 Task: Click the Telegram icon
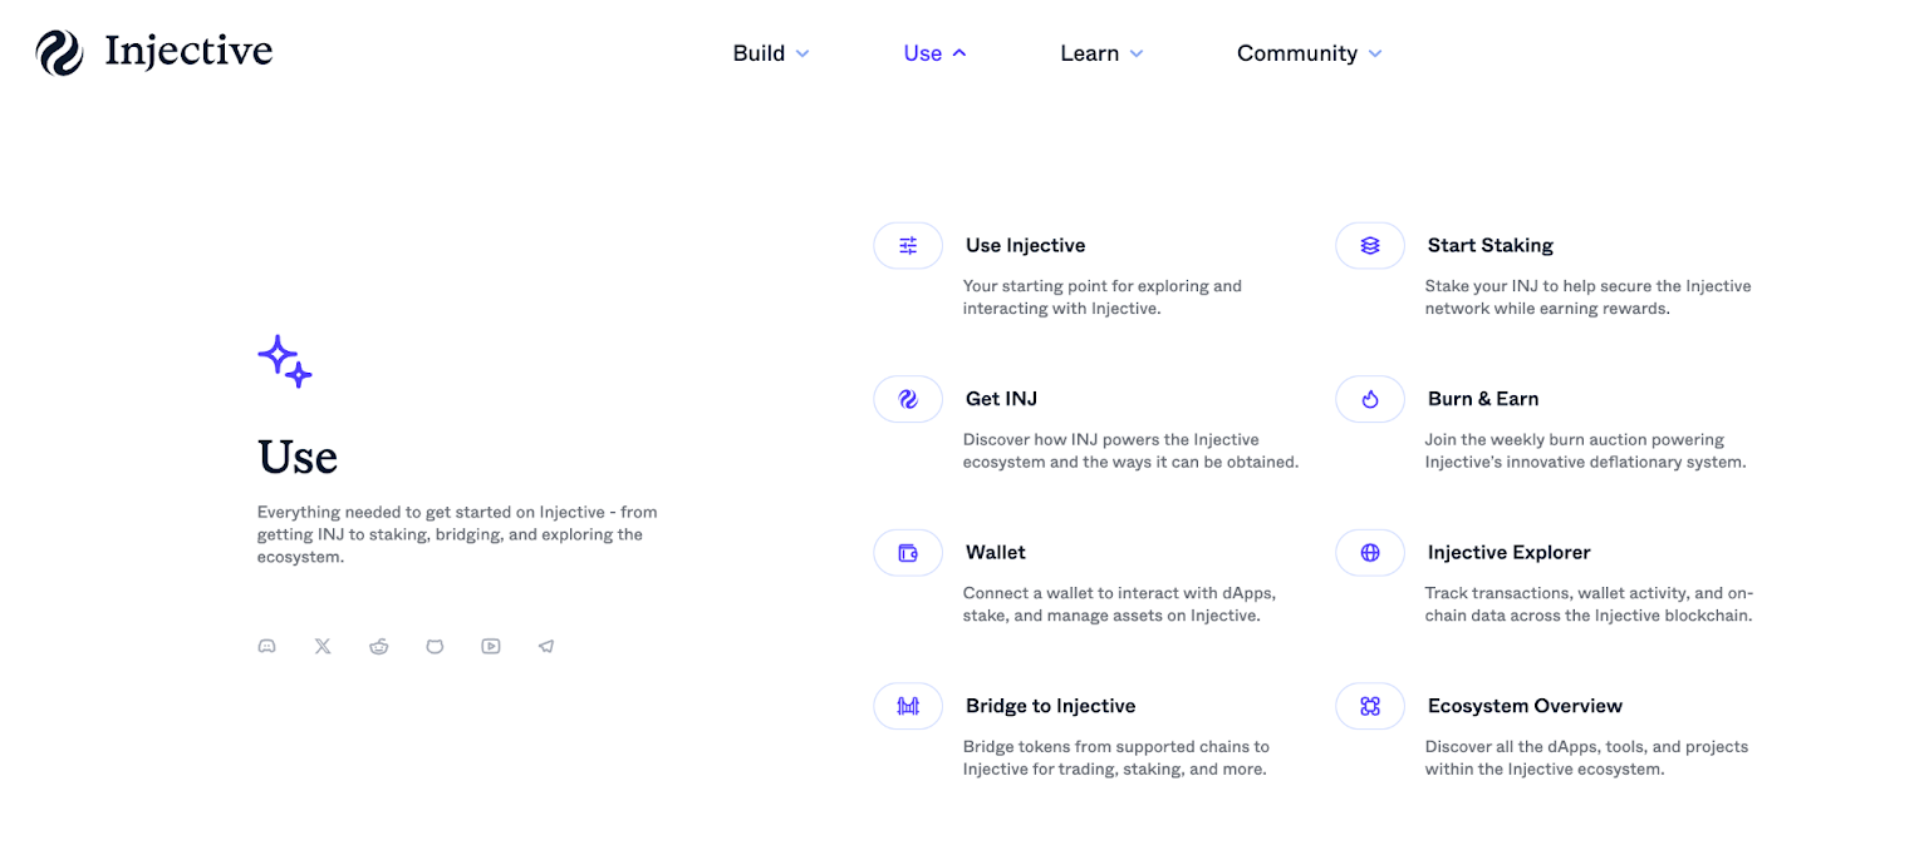pos(545,646)
